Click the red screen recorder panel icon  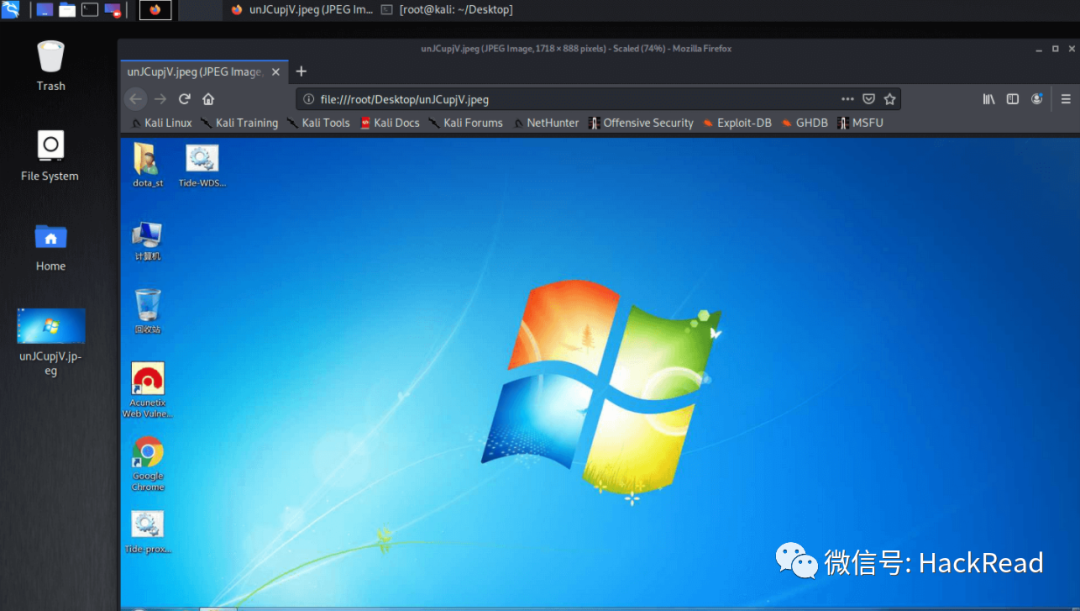tap(112, 10)
